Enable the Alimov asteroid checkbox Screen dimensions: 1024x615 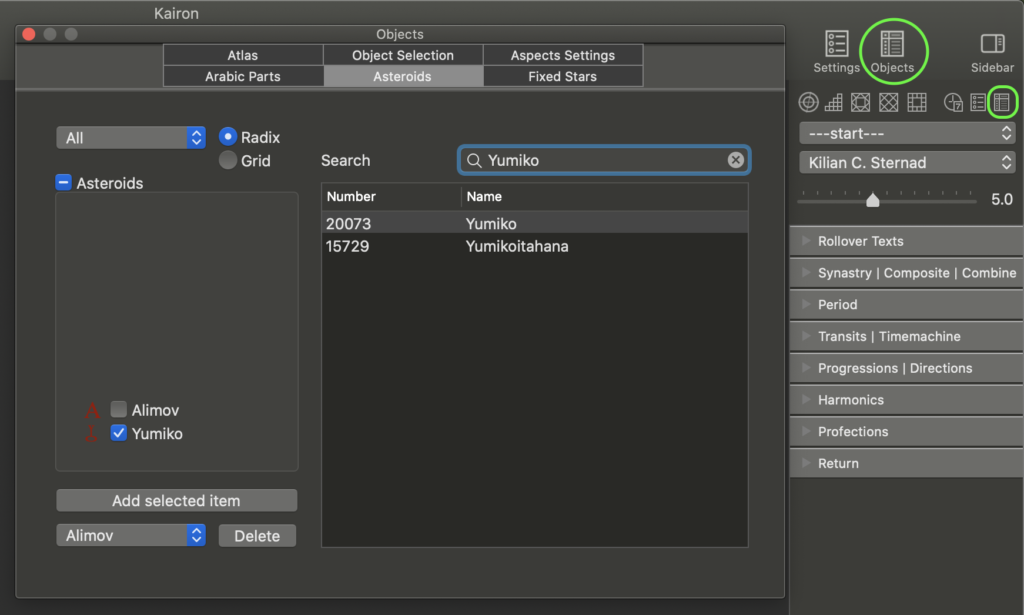coord(118,409)
